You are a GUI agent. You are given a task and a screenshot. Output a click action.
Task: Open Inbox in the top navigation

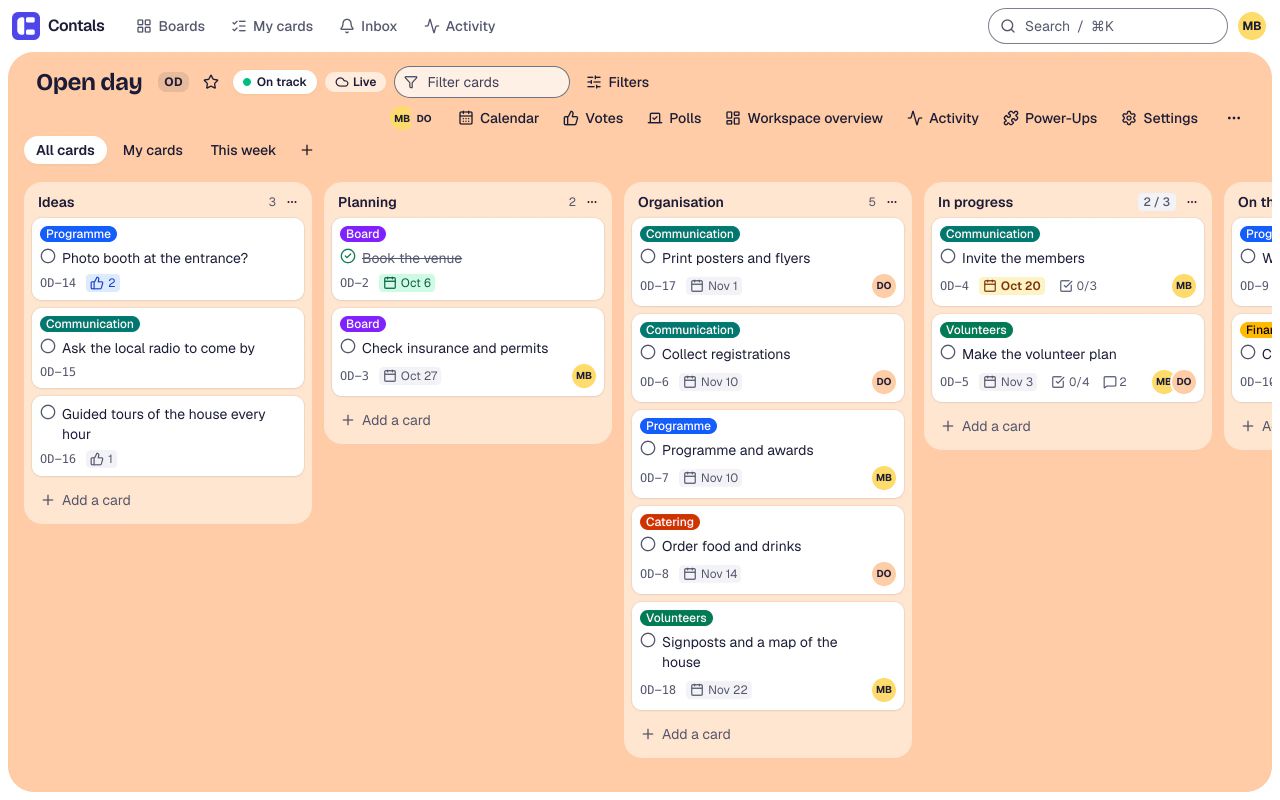tap(368, 26)
